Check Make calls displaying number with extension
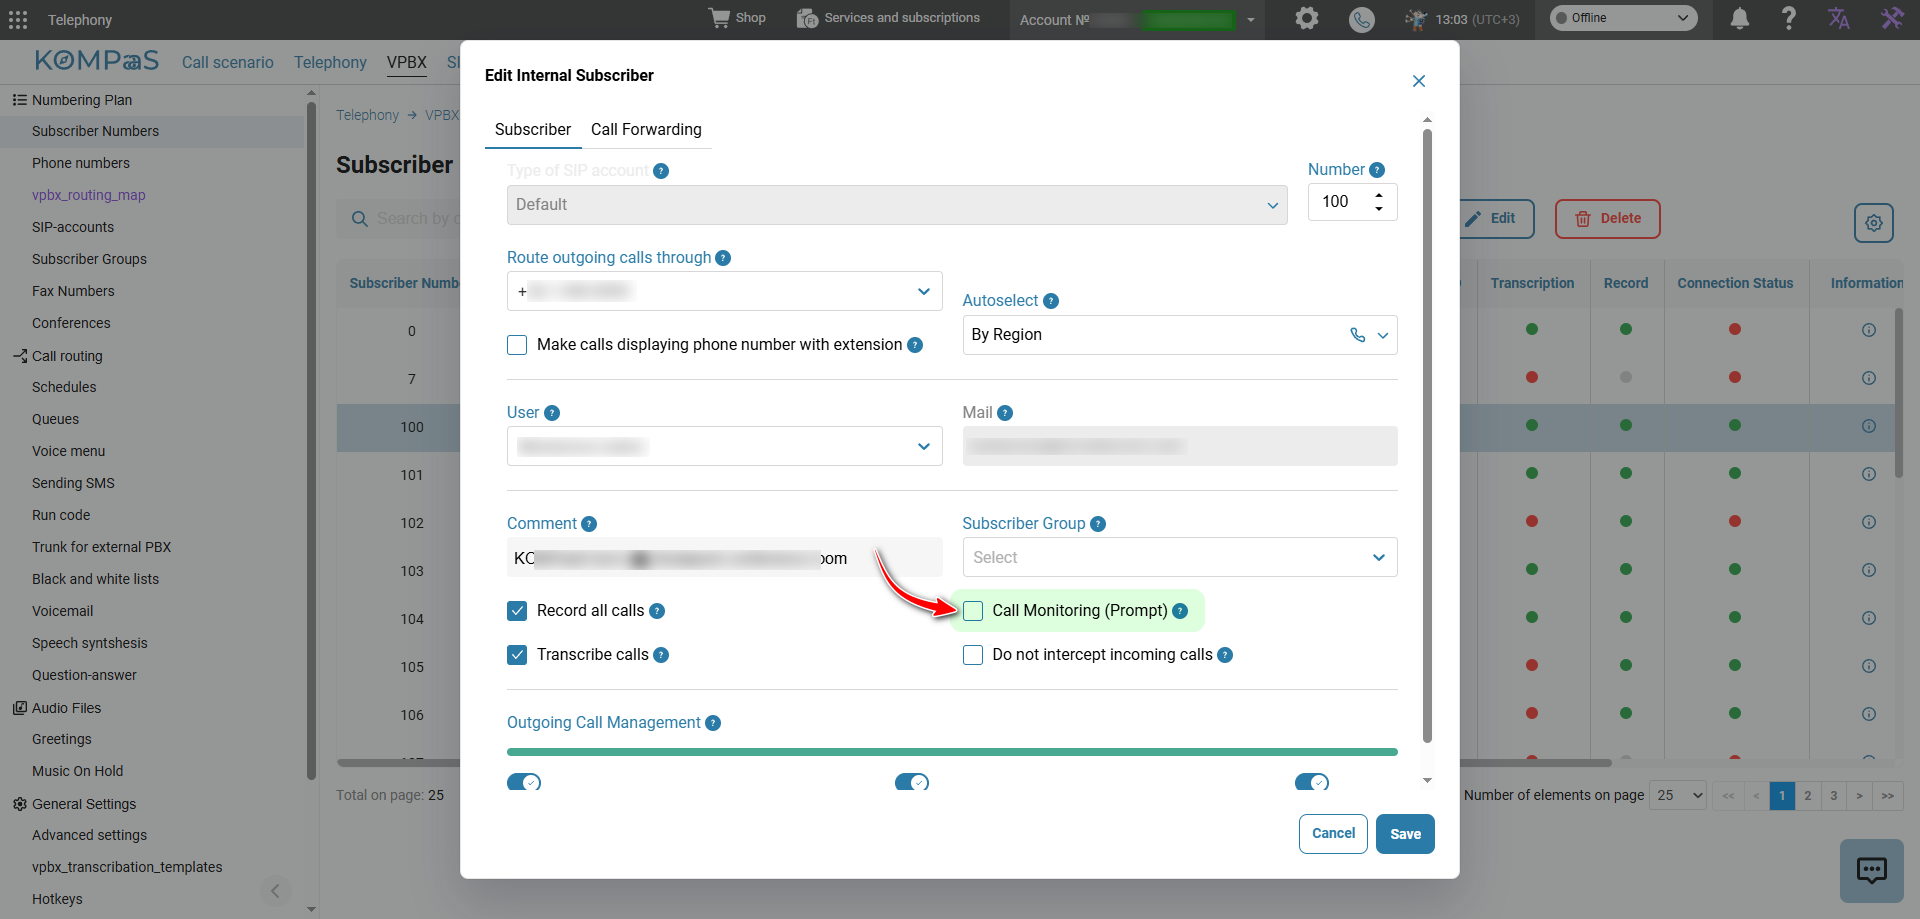The width and height of the screenshot is (1920, 919). tap(517, 345)
